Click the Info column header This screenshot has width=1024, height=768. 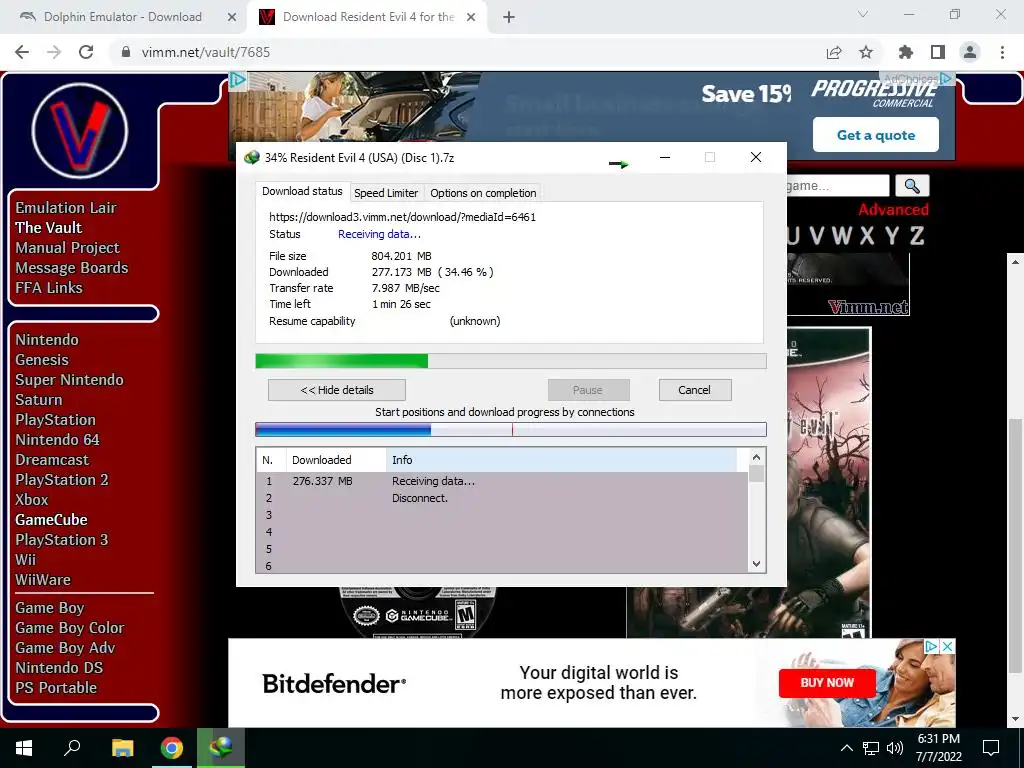(x=562, y=460)
